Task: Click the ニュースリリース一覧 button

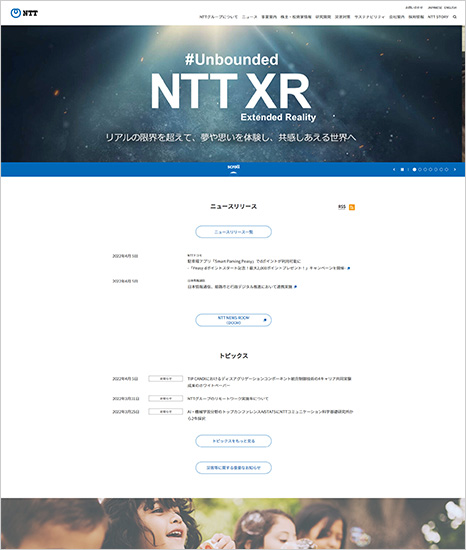Action: click(234, 232)
